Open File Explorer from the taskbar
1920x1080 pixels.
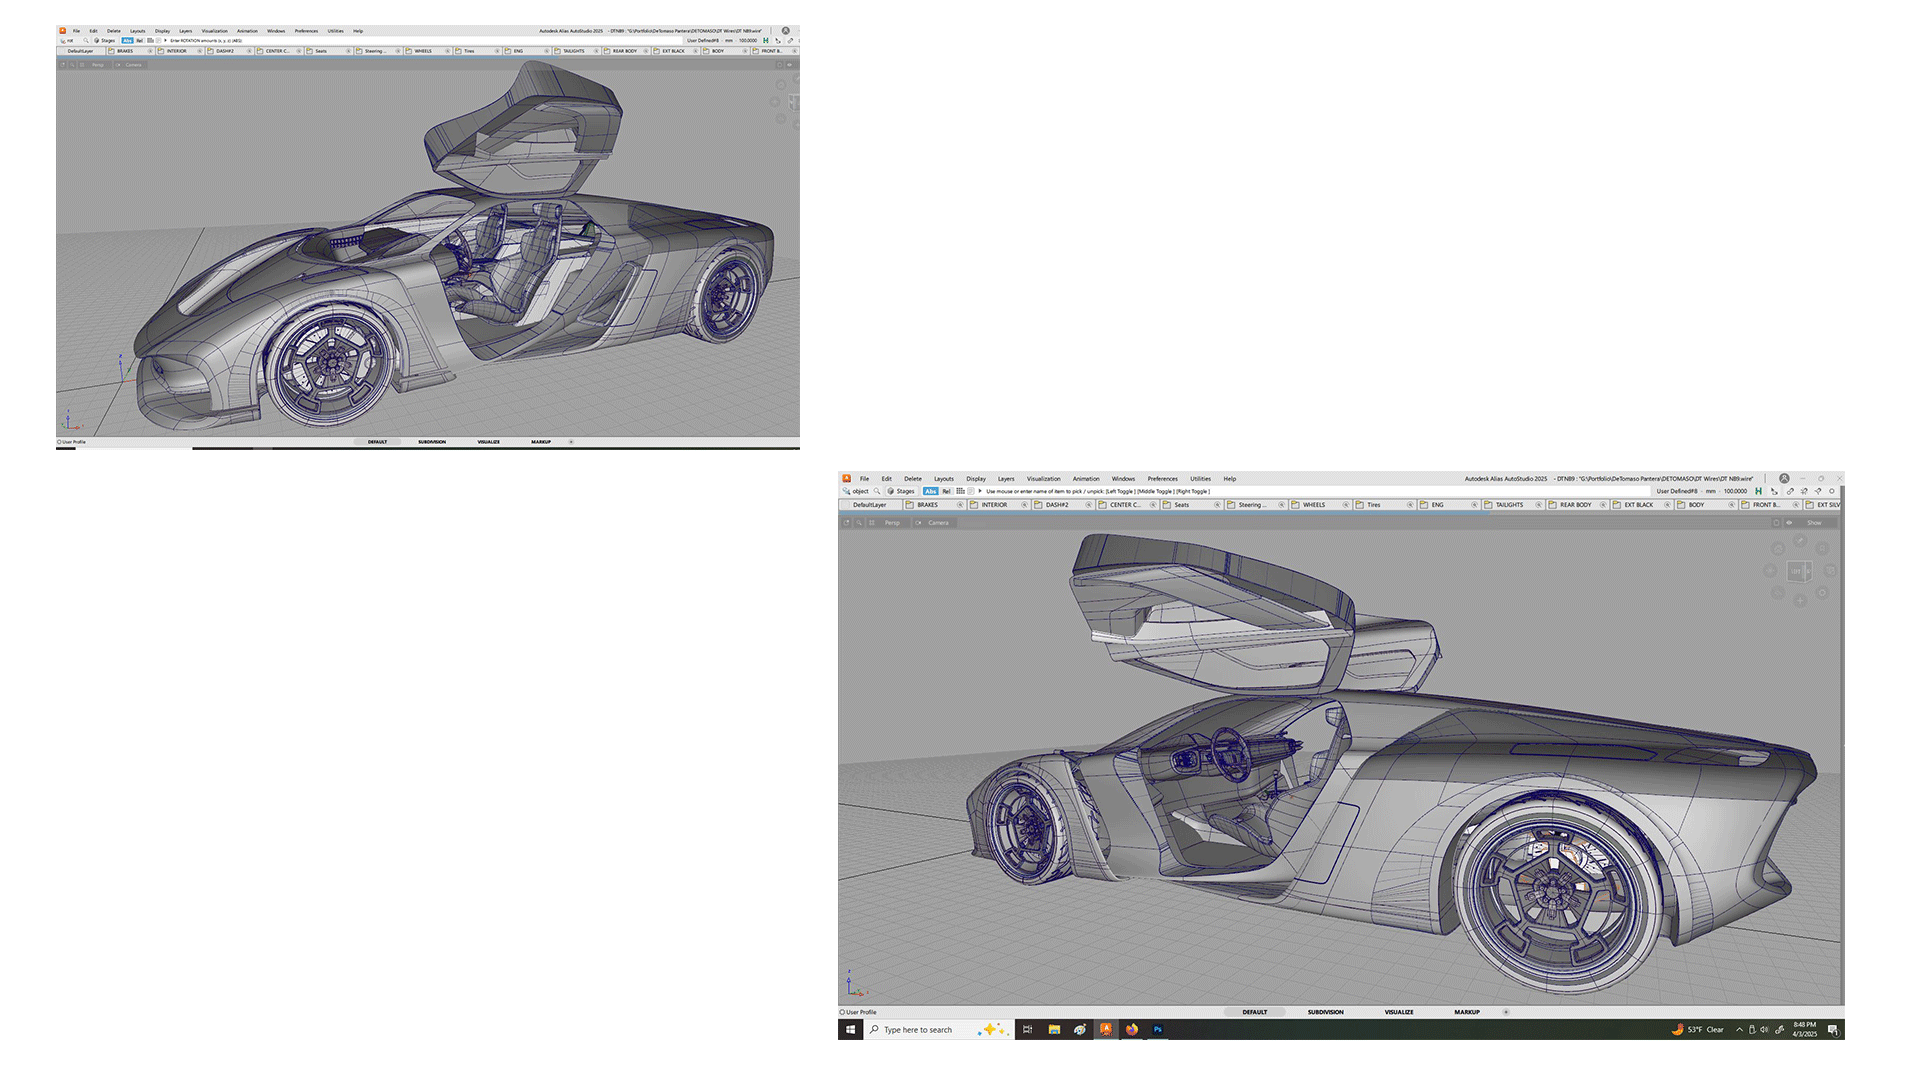(1054, 1029)
